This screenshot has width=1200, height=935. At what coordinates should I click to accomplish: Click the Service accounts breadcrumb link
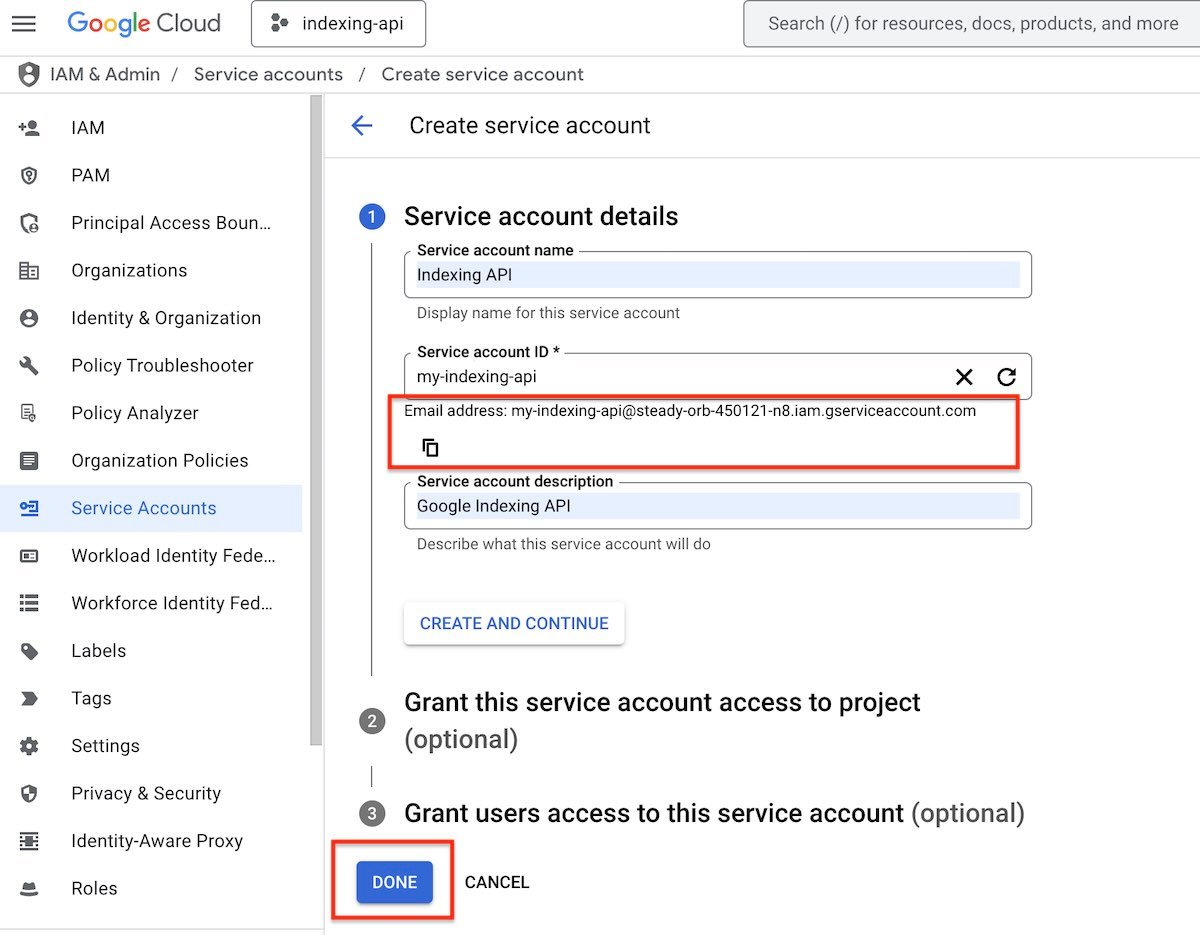268,74
